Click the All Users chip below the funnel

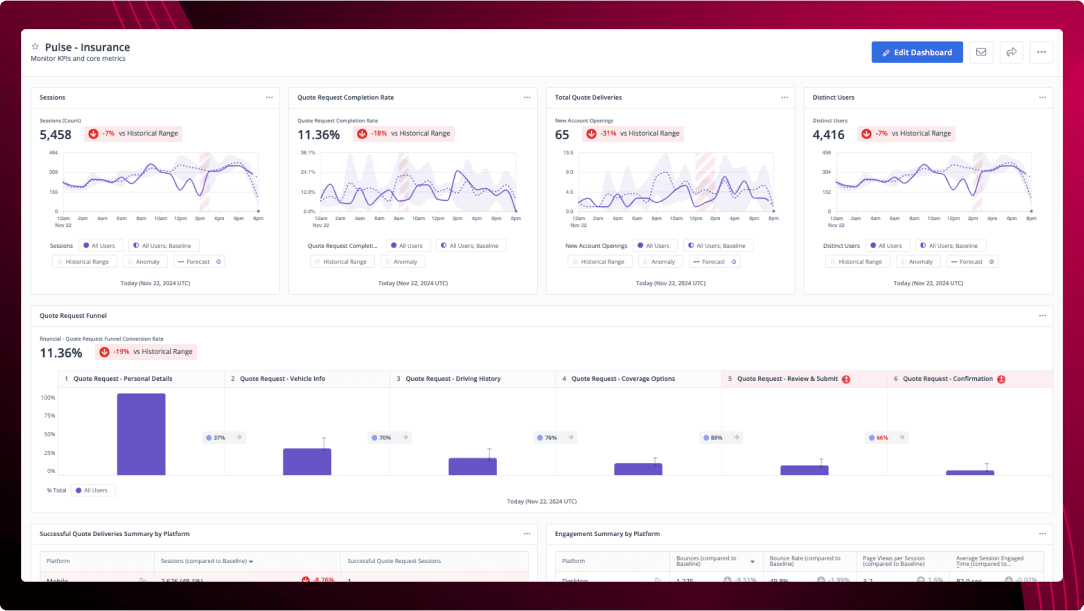click(x=93, y=490)
